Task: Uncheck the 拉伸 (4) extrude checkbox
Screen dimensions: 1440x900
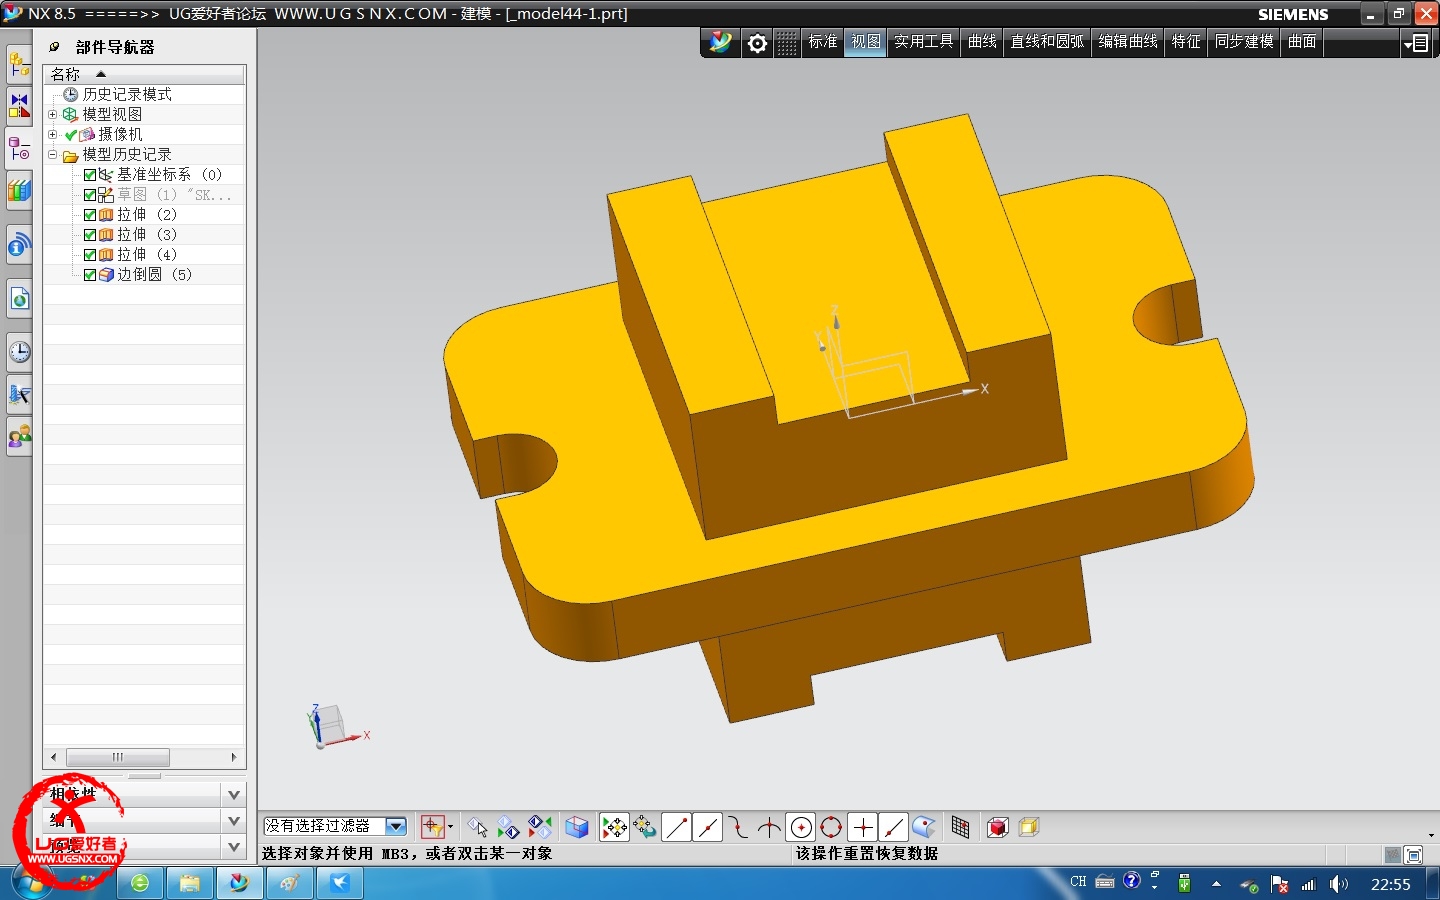Action: (90, 255)
